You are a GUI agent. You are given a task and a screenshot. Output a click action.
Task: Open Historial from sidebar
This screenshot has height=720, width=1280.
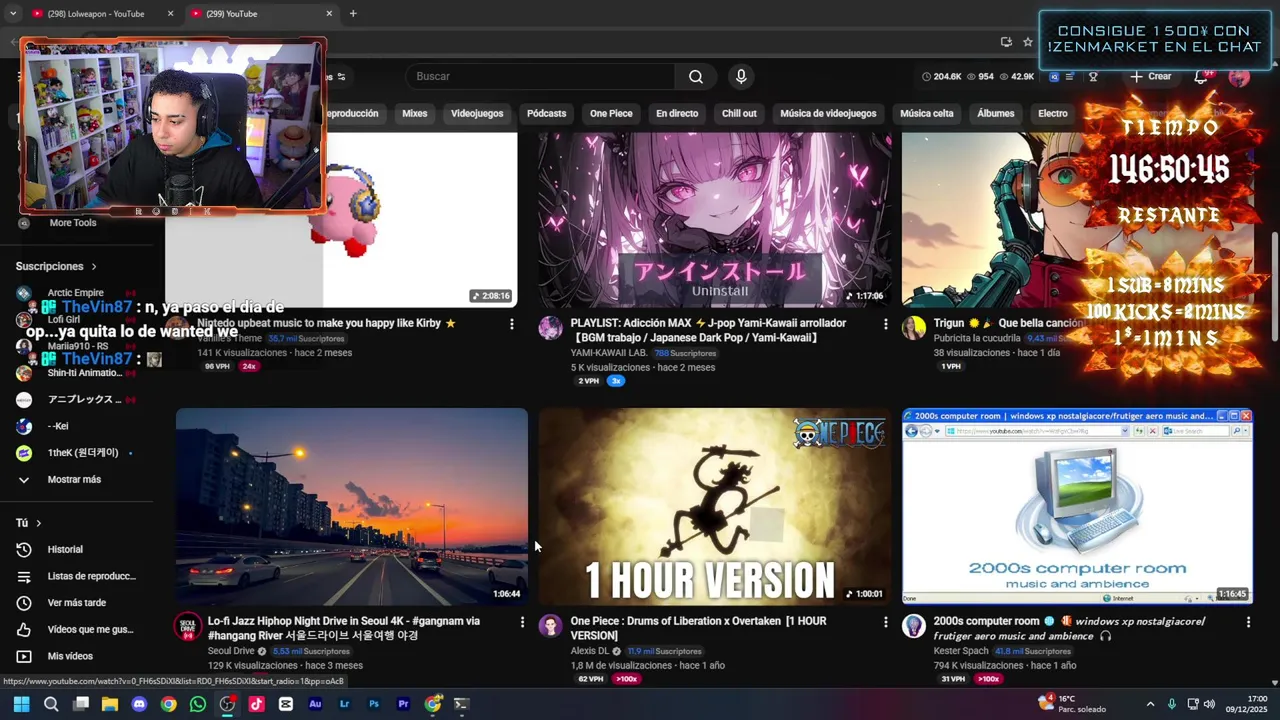pos(65,549)
